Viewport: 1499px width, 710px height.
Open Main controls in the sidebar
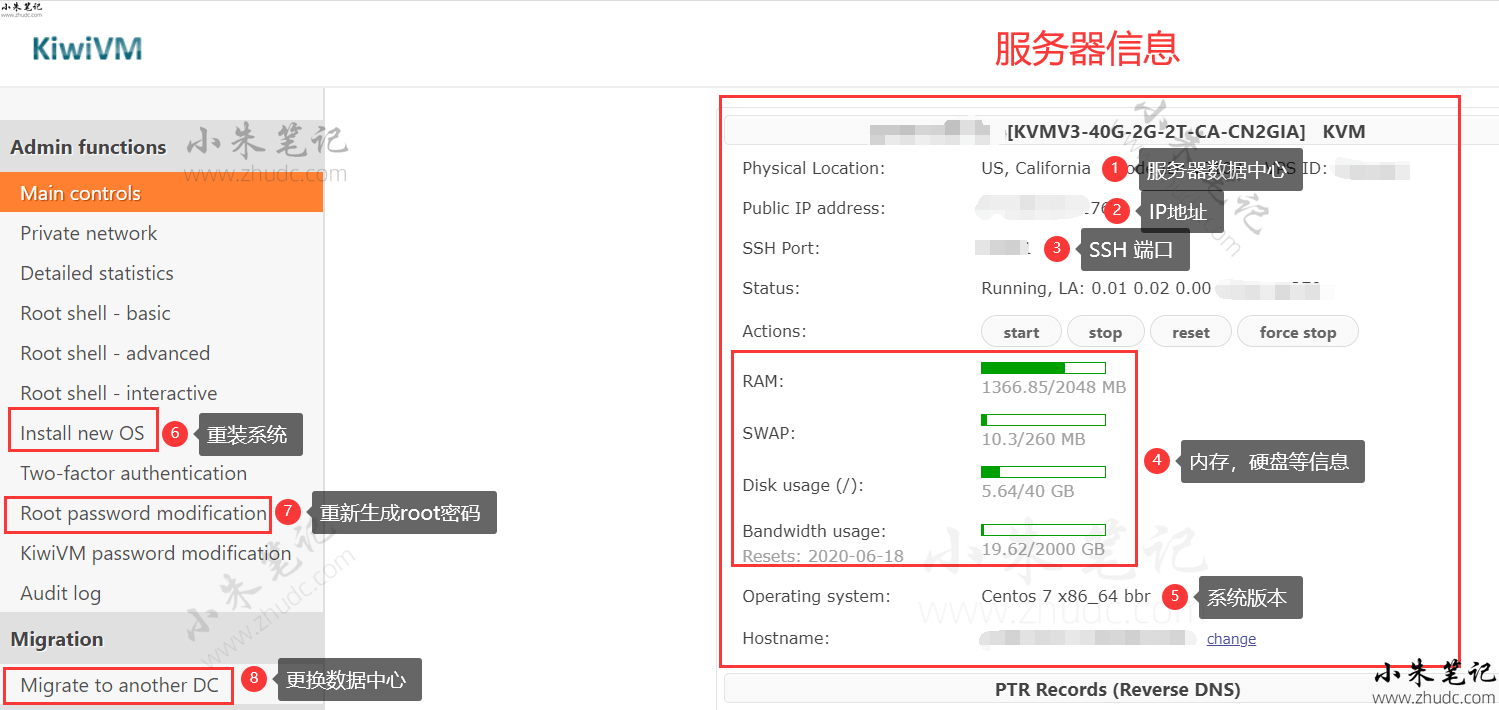pyautogui.click(x=161, y=193)
